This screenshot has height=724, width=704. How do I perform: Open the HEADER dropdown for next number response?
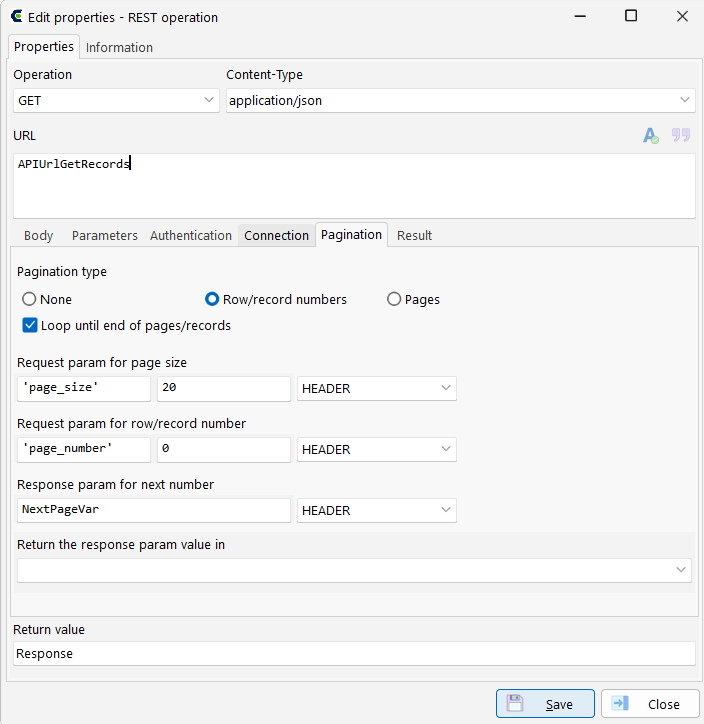[x=377, y=510]
